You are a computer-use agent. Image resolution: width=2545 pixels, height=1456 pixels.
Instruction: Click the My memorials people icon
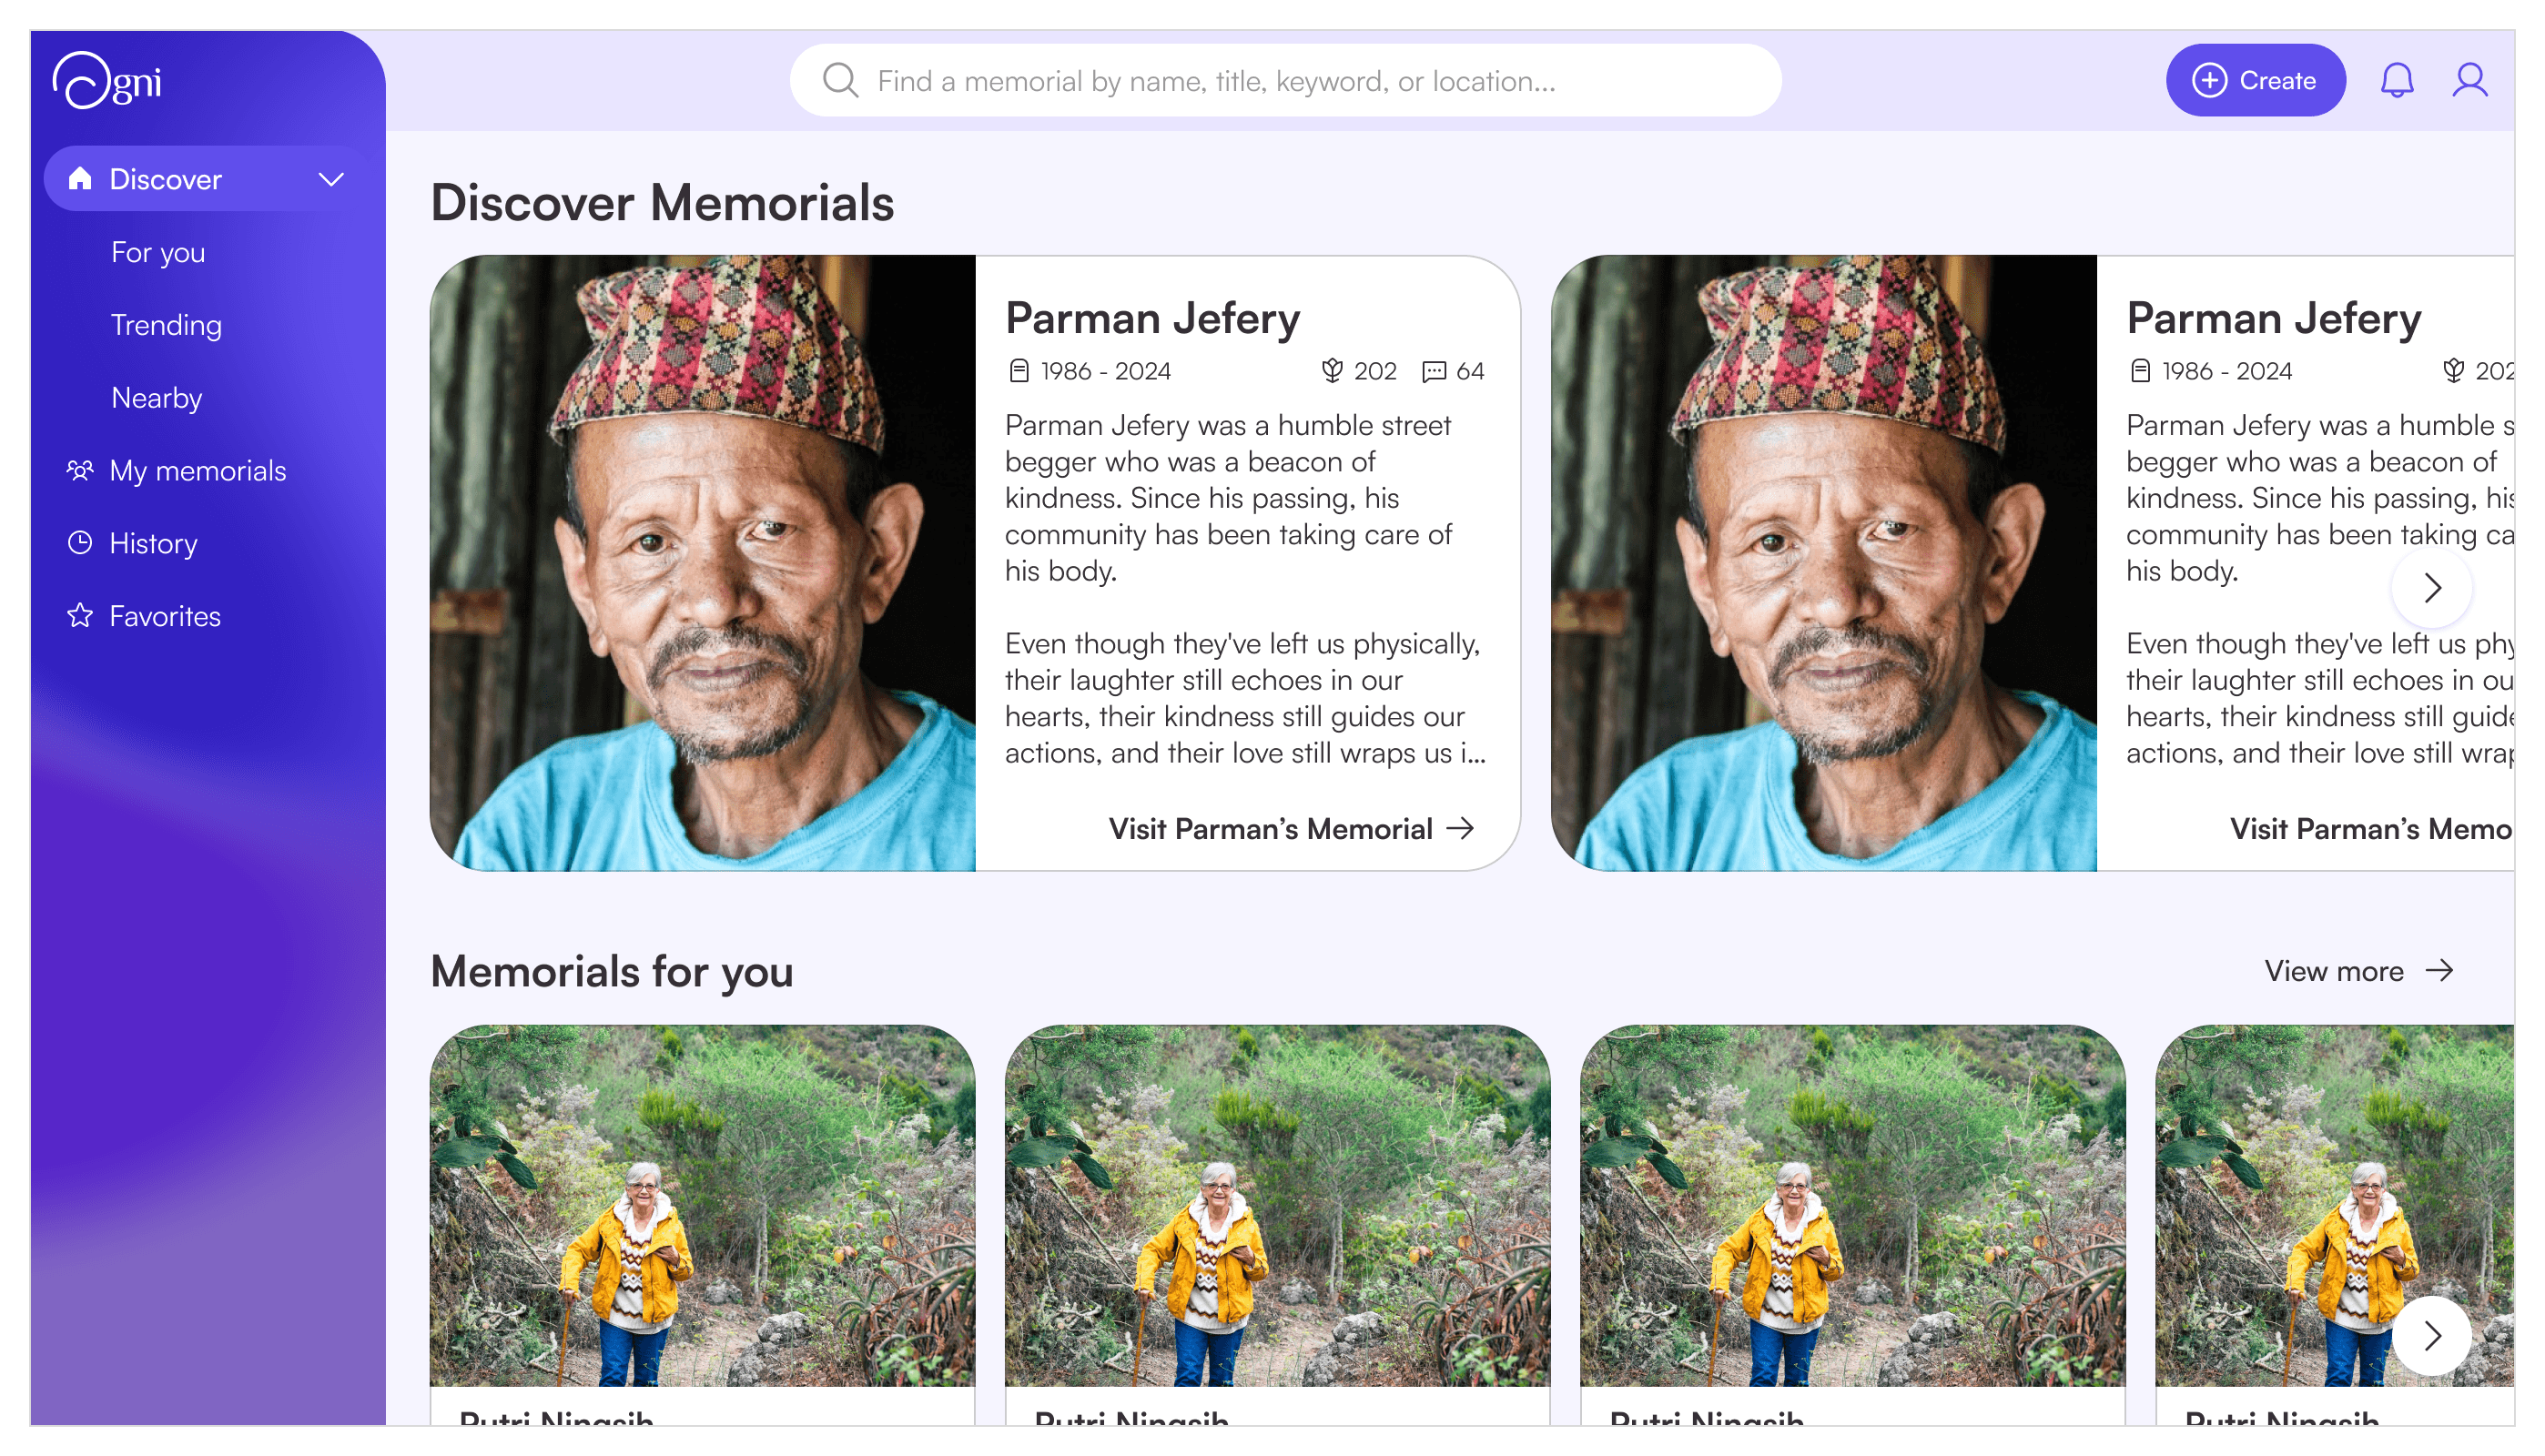(x=80, y=470)
